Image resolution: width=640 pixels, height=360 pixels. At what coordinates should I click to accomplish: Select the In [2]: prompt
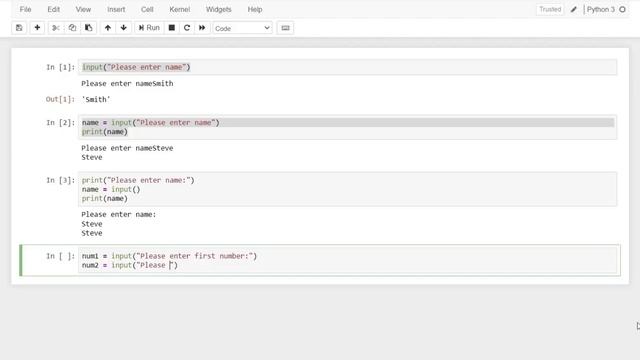(x=60, y=122)
